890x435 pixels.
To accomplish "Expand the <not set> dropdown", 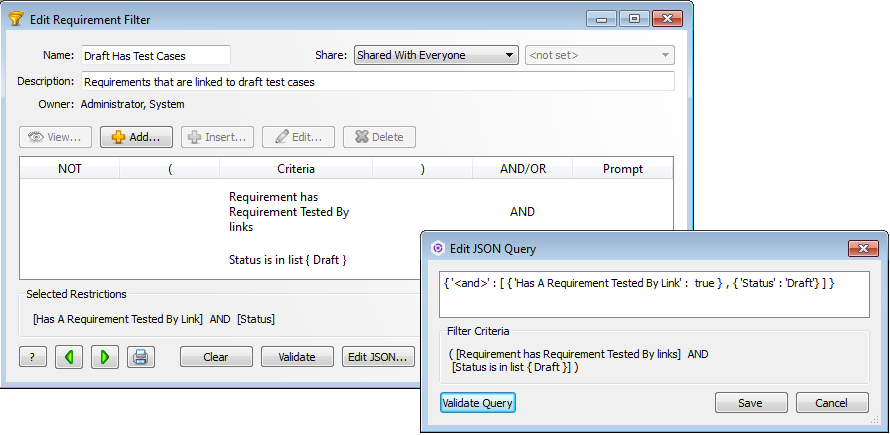I will [x=599, y=56].
